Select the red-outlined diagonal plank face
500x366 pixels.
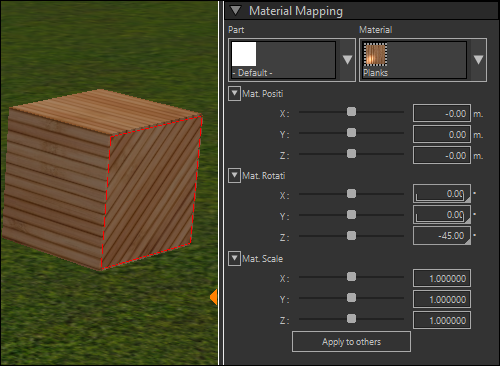coord(152,192)
